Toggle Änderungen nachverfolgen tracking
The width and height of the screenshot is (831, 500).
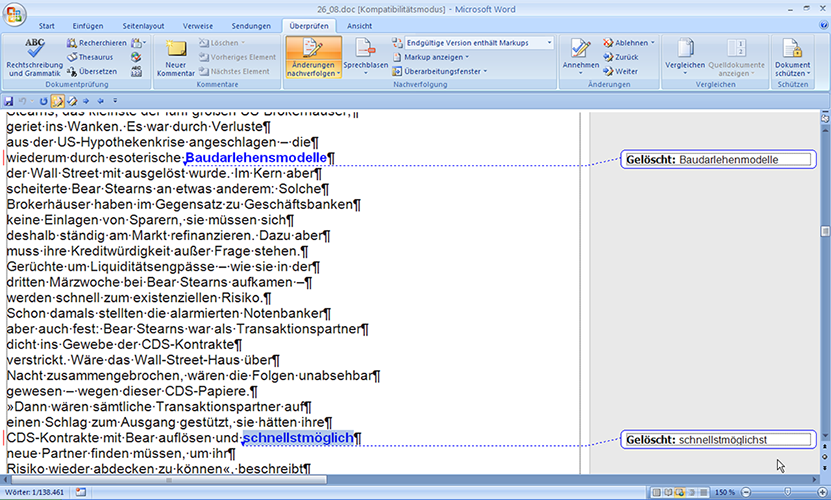312,57
